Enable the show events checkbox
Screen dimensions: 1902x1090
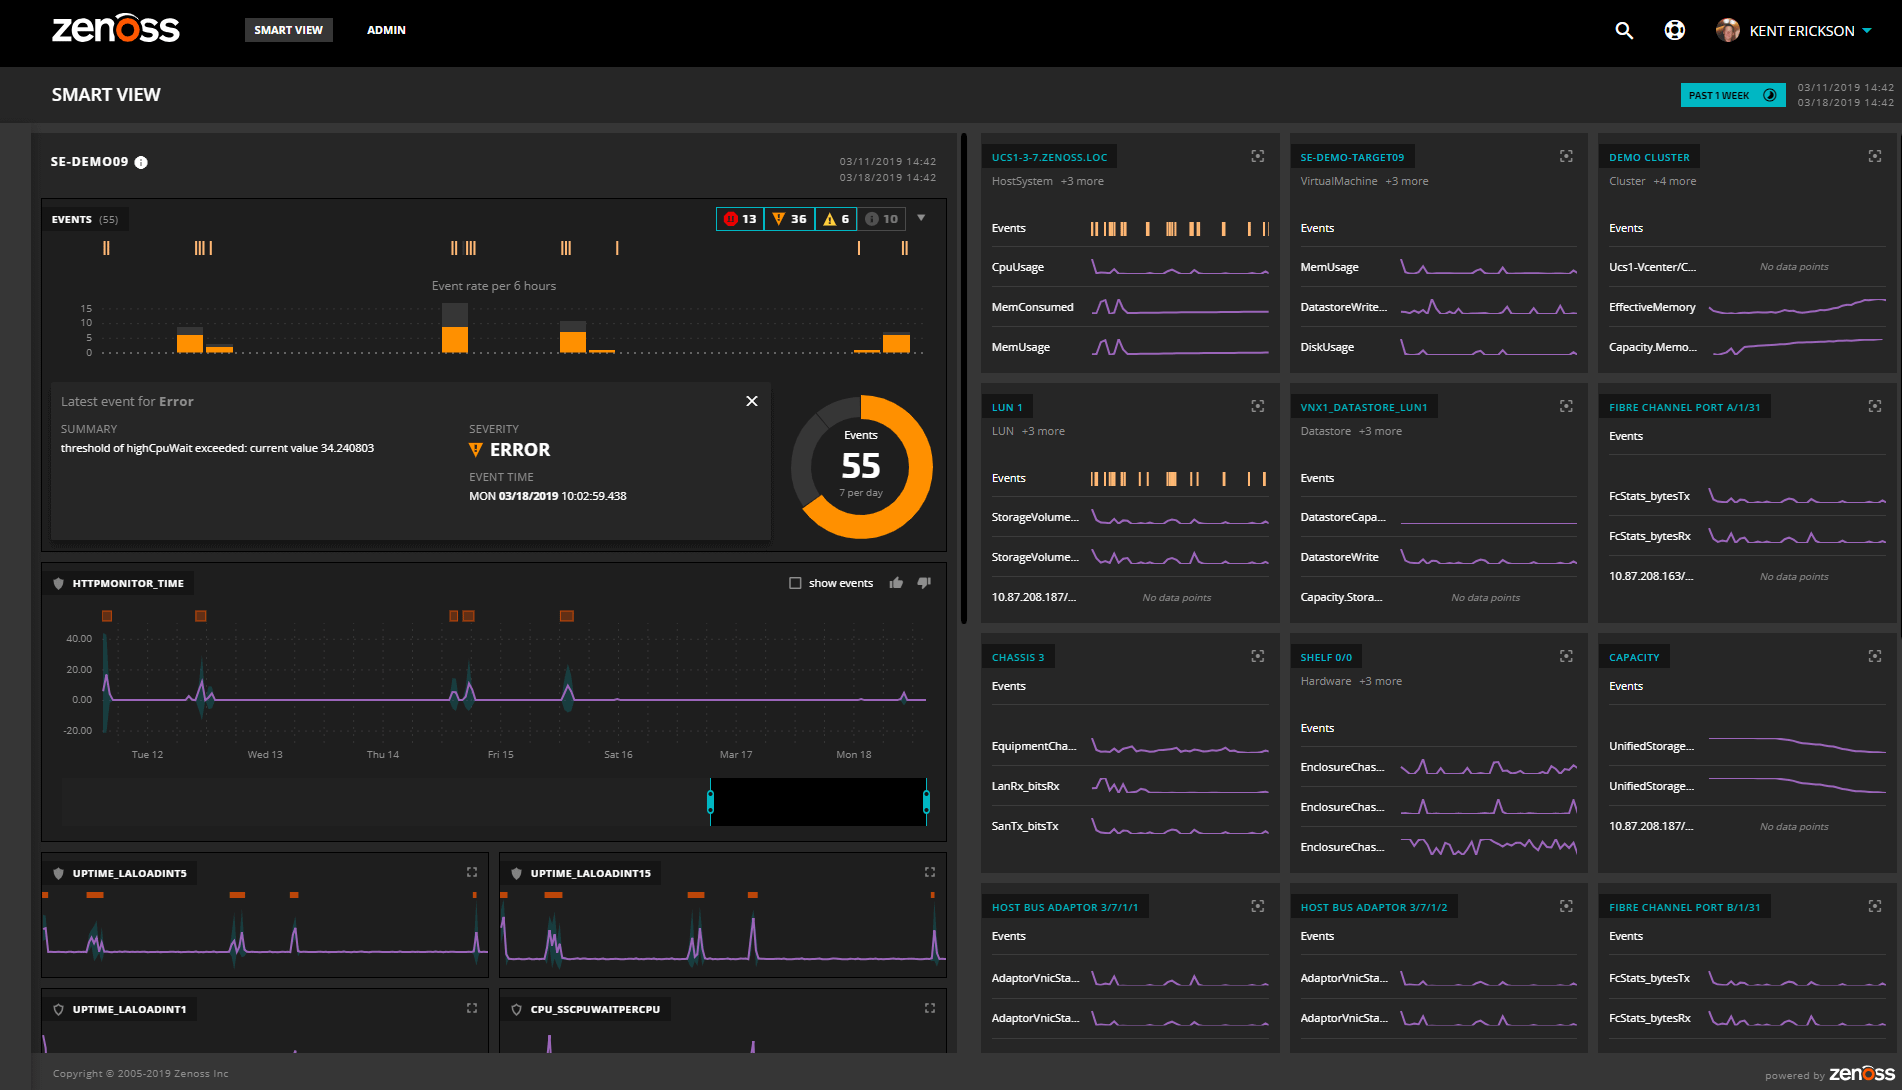(x=795, y=583)
